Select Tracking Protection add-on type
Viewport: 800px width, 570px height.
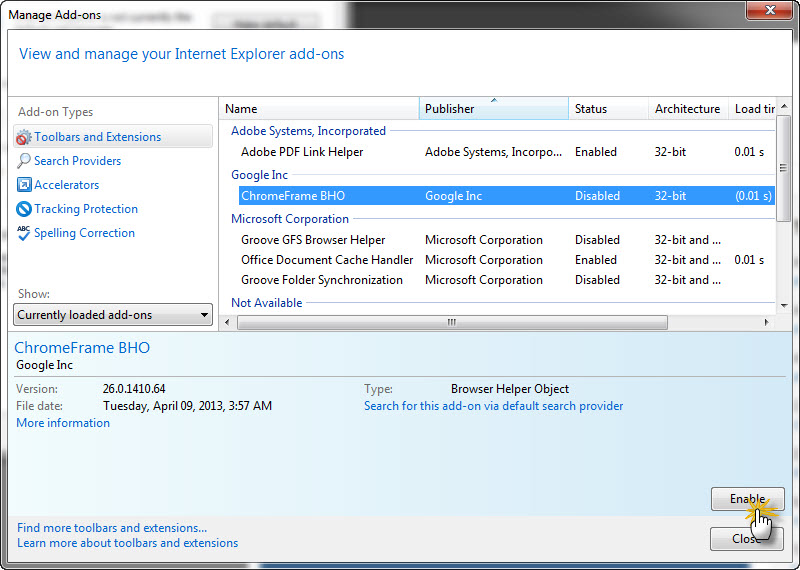(86, 209)
